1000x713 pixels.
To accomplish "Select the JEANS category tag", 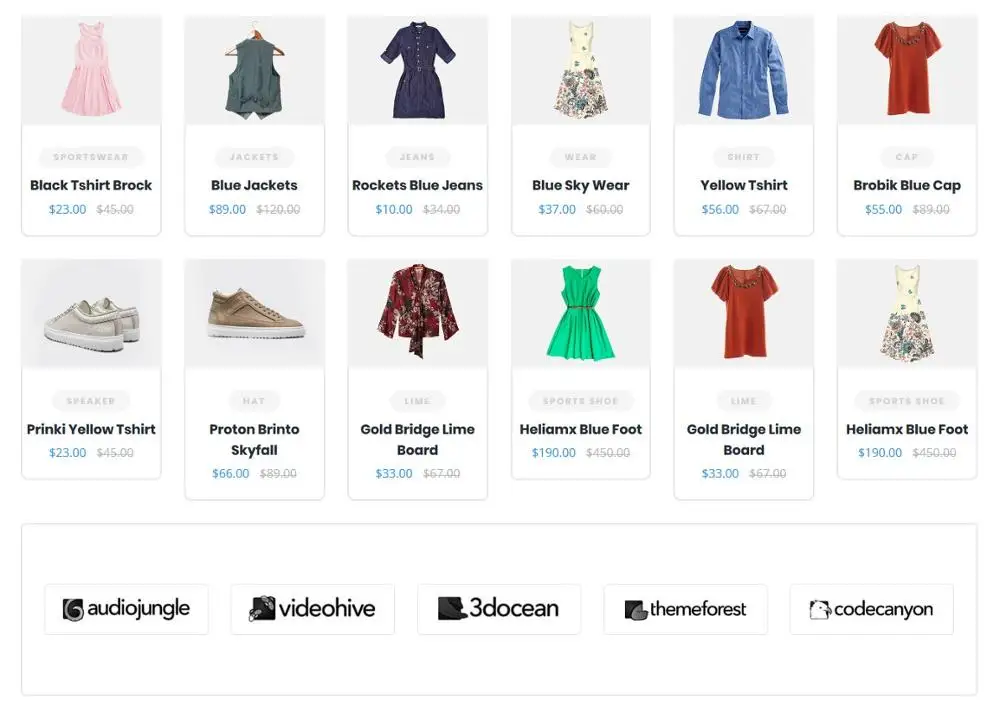I will (x=417, y=157).
